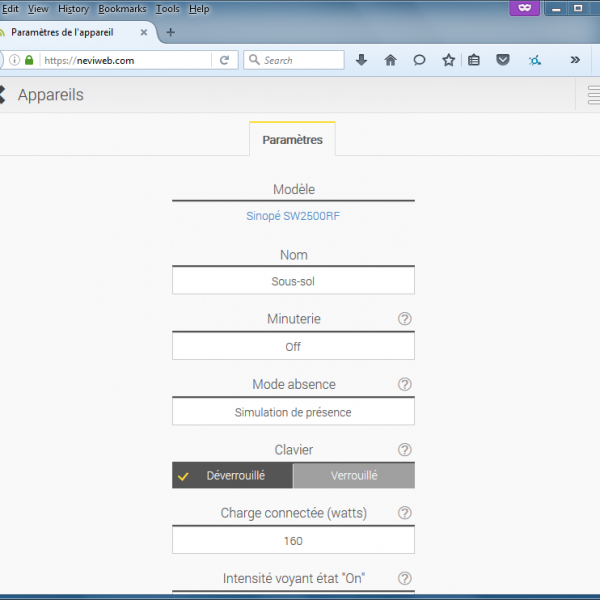Click the help icon beside Minuterie
The height and width of the screenshot is (600, 600).
(x=405, y=319)
